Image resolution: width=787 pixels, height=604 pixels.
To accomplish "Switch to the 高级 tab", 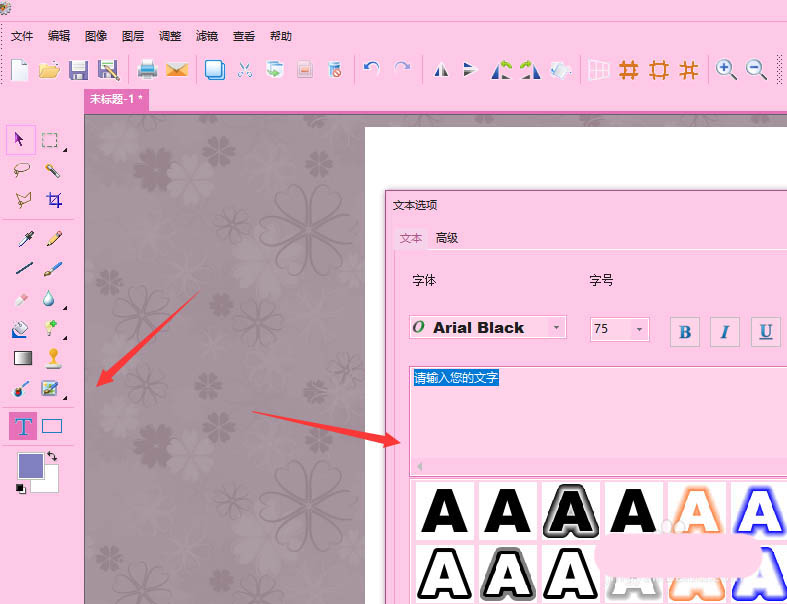I will click(x=447, y=238).
